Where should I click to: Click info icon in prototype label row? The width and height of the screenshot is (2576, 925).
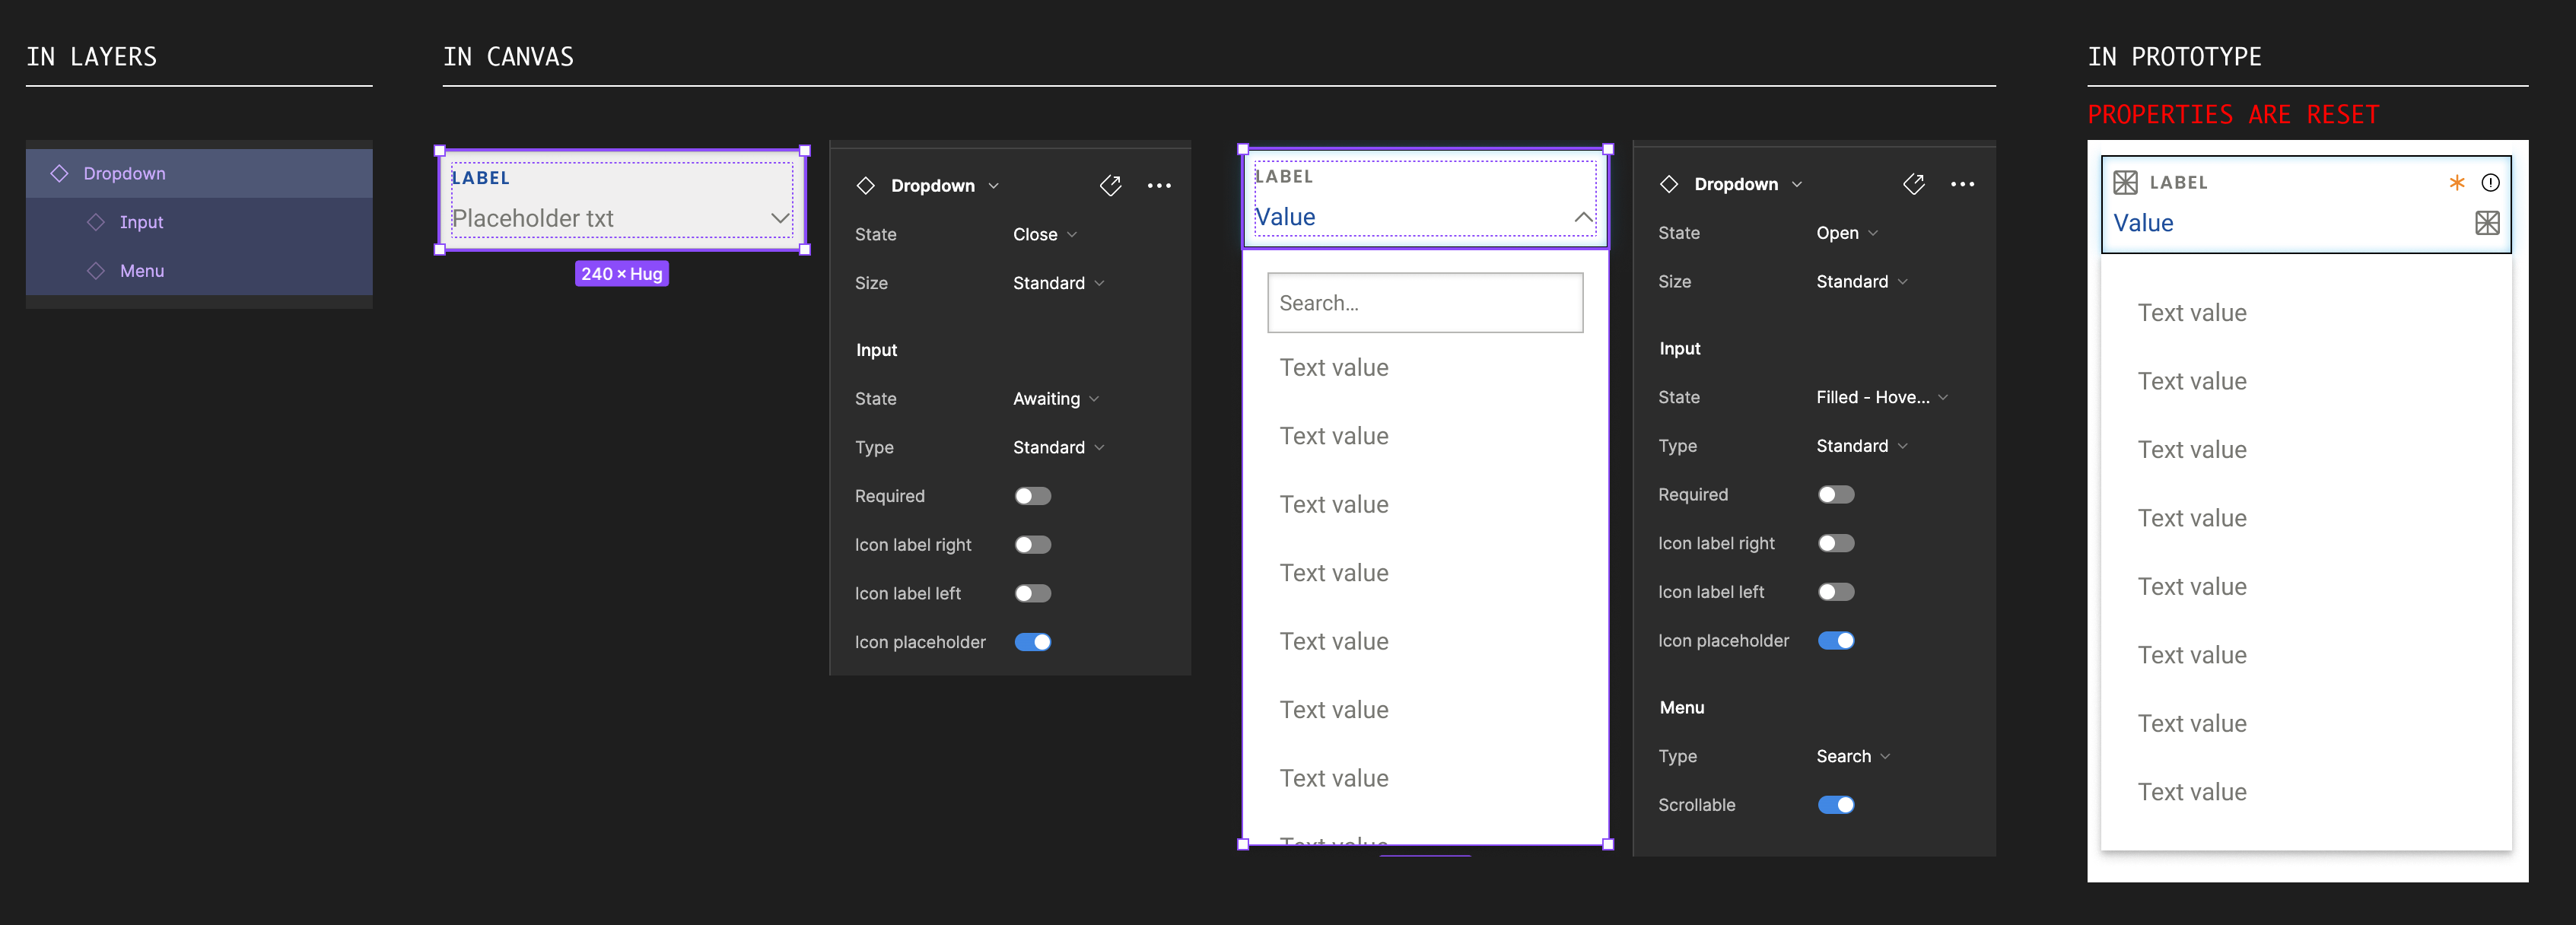tap(2490, 182)
